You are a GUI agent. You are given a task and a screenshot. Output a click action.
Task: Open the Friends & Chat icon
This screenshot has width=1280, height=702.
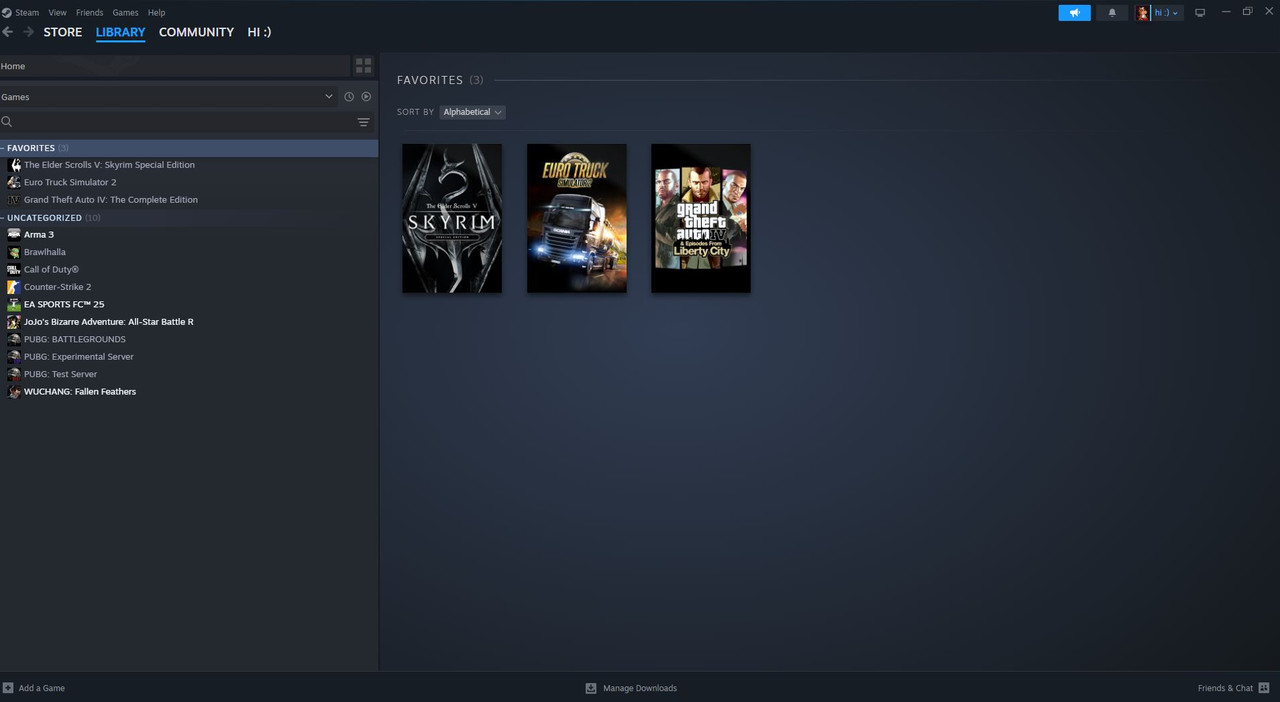pos(1264,688)
